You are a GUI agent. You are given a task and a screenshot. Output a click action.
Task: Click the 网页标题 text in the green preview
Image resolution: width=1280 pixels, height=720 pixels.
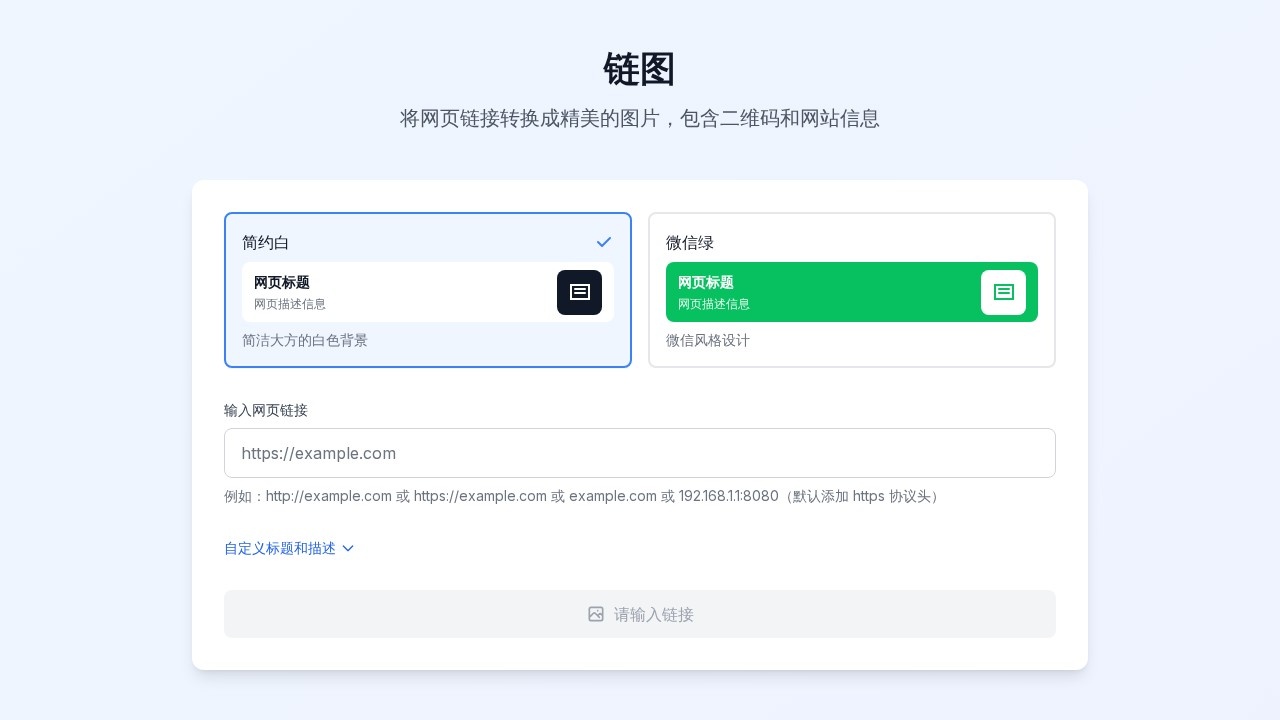point(706,282)
